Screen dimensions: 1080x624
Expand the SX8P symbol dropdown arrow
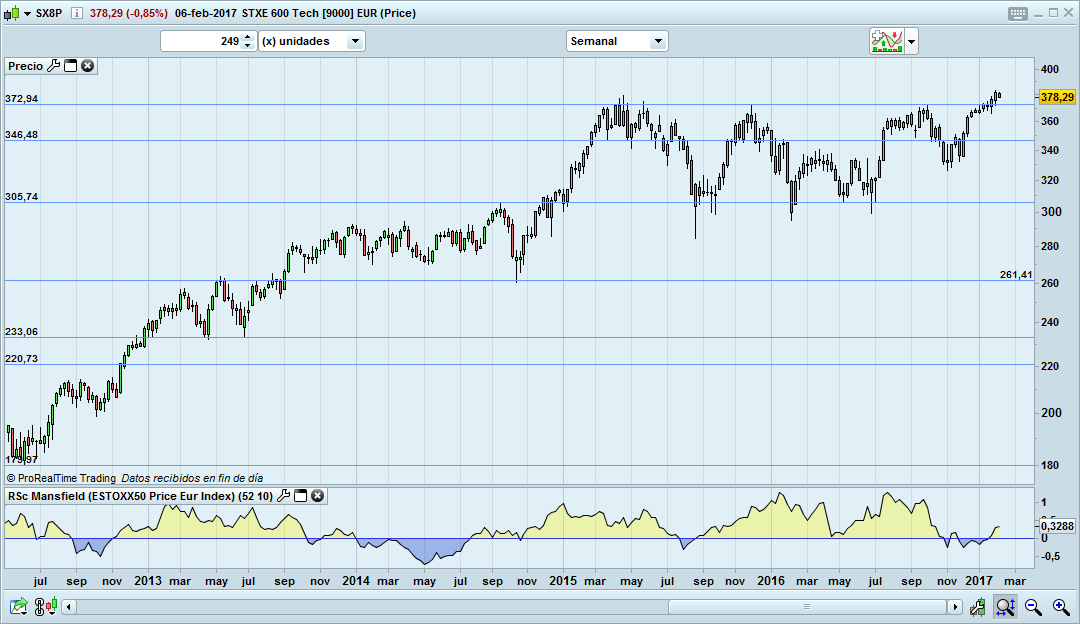[x=26, y=14]
